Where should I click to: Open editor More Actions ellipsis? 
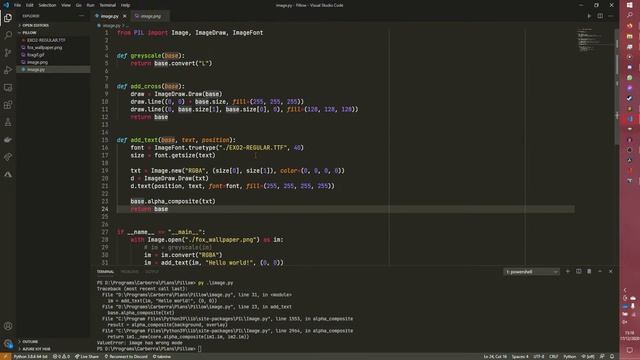[611, 16]
